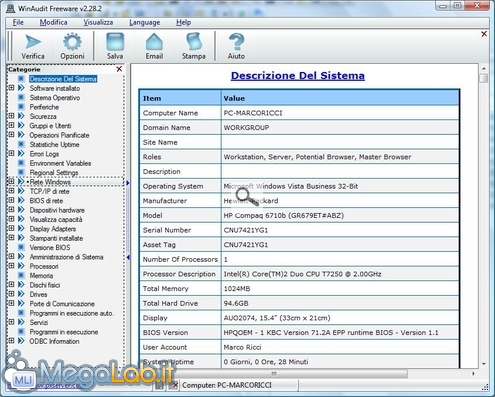Expand Stampanti installate node

coord(11,238)
